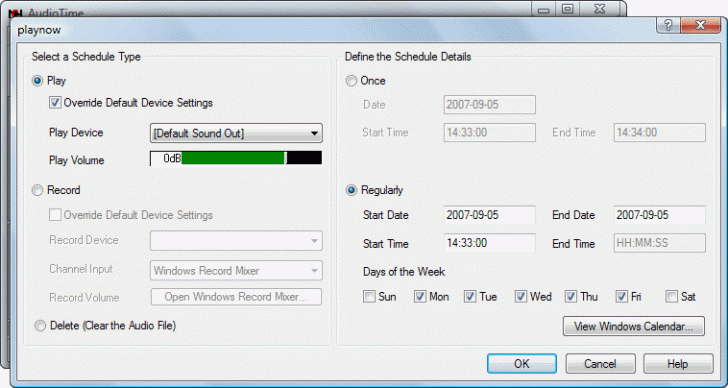Maximize the AudioTime background window
The height and width of the screenshot is (388, 728).
coord(567,9)
